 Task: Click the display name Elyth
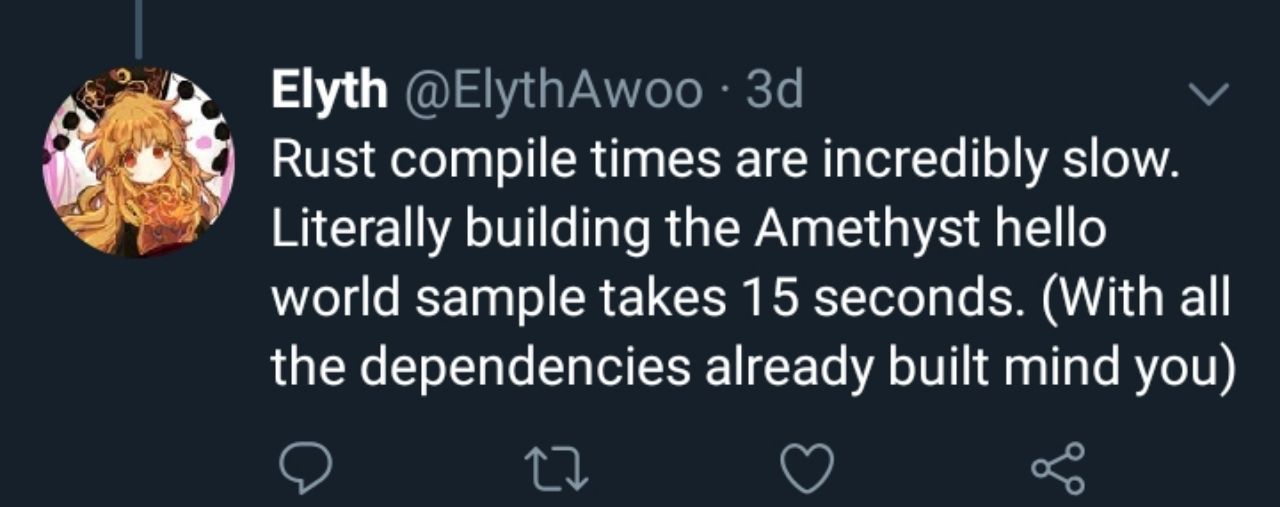point(329,93)
